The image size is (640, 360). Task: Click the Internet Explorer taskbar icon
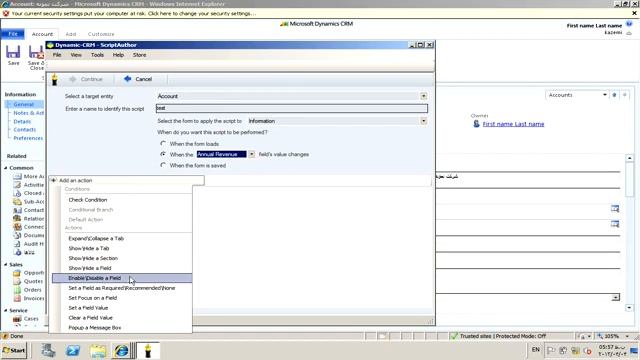pos(121,351)
